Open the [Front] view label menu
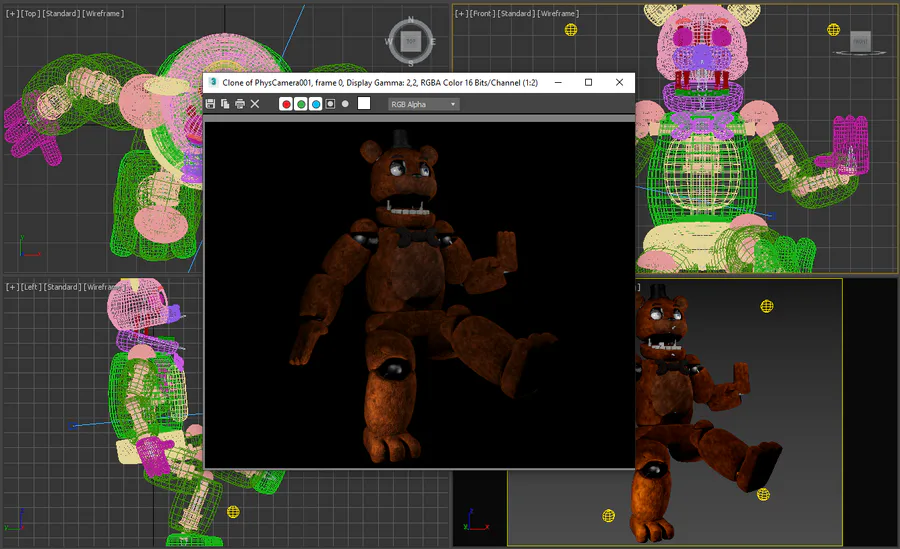 pos(483,13)
